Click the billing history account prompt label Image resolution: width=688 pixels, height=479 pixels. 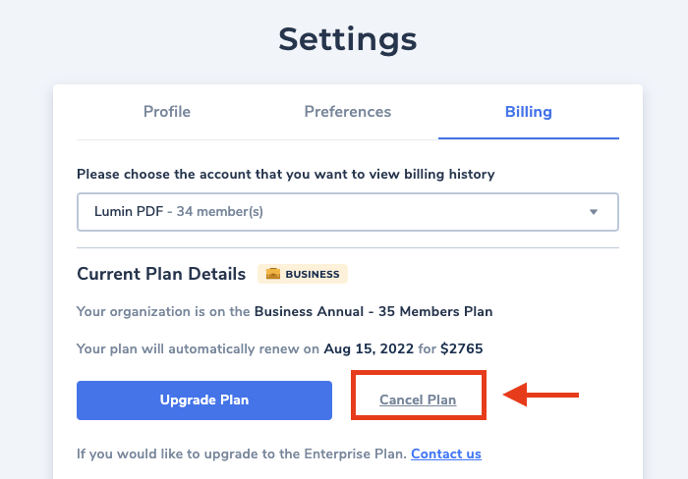286,174
